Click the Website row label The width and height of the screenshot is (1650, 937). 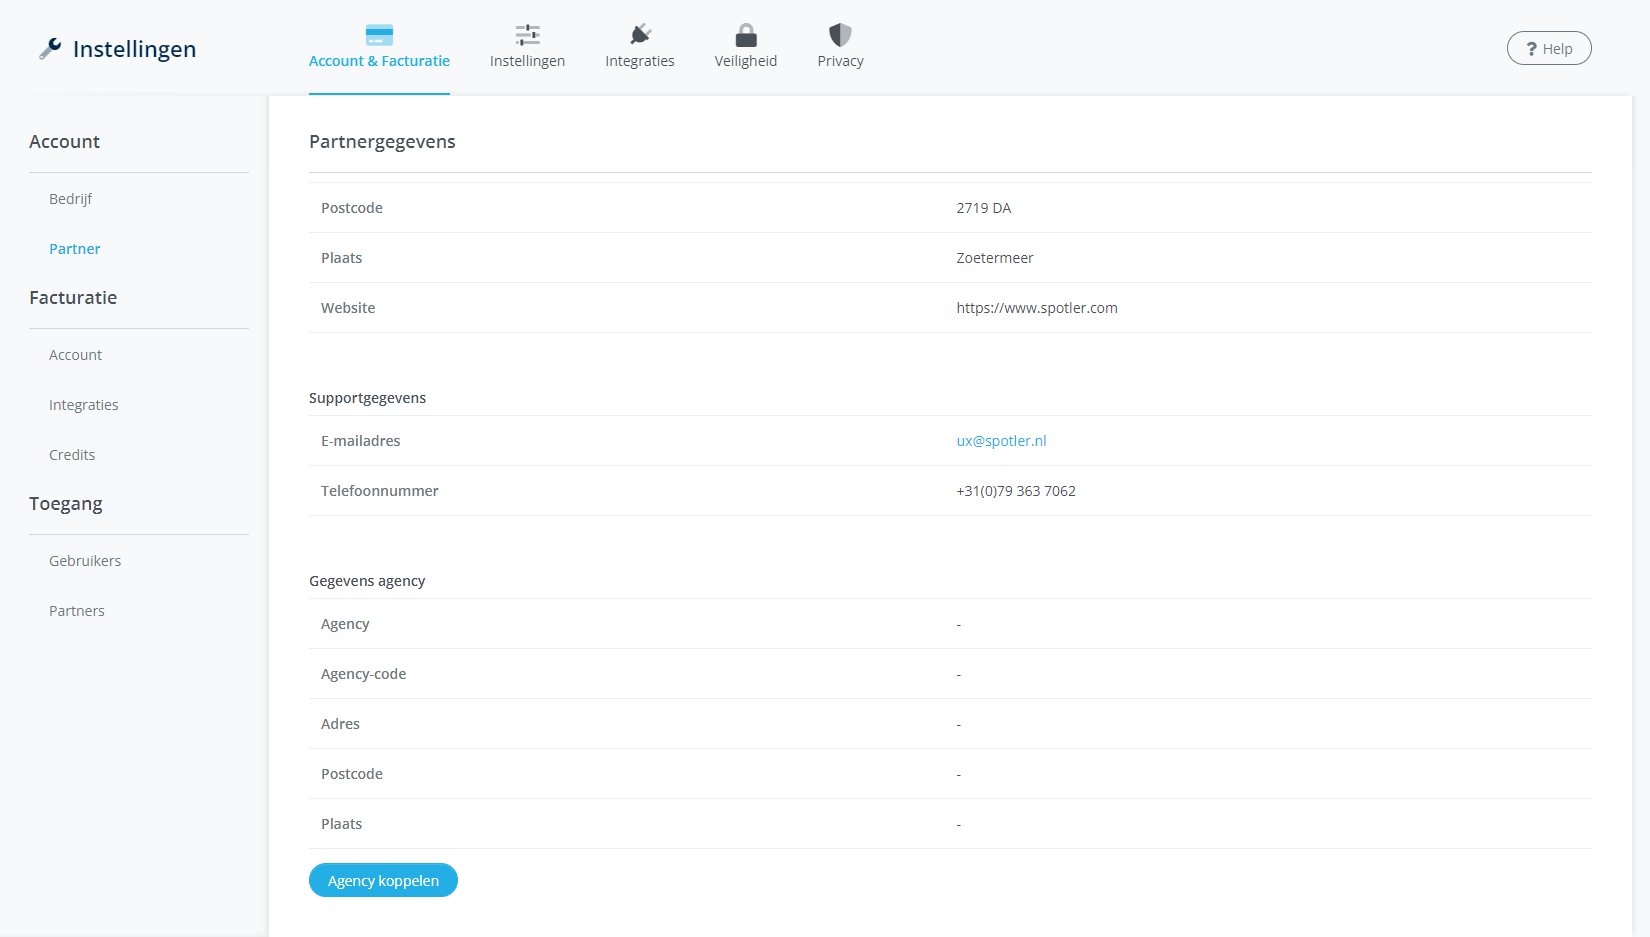[x=348, y=308]
